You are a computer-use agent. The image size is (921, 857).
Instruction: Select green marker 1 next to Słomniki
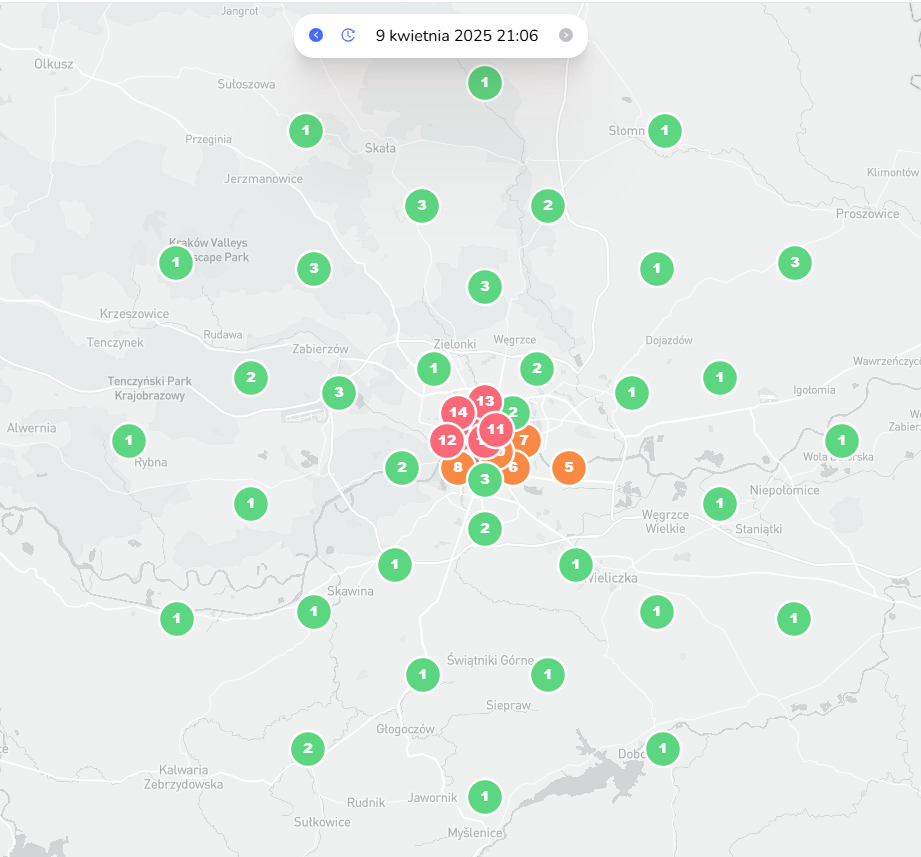665,130
